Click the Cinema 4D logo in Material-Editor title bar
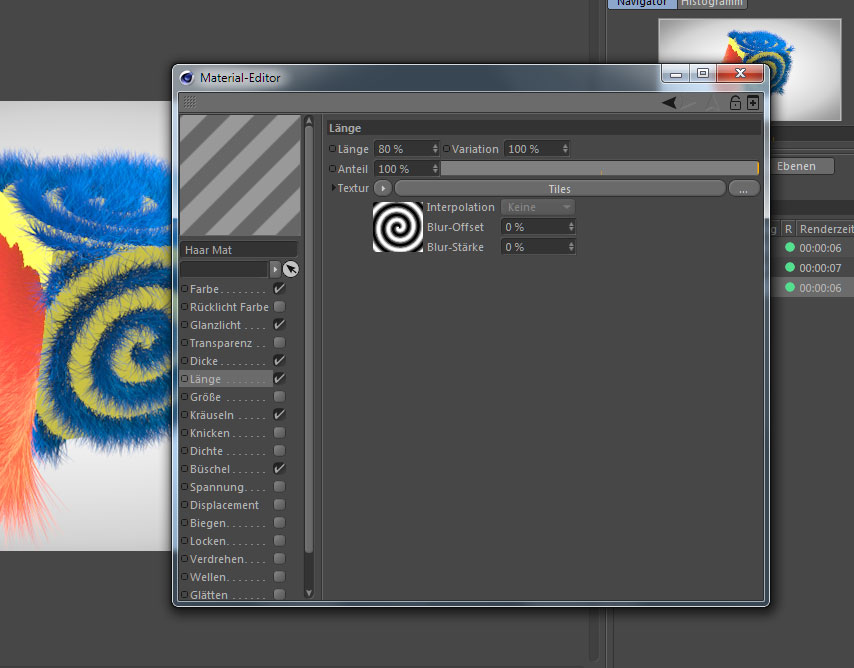The image size is (854, 668). [x=187, y=78]
